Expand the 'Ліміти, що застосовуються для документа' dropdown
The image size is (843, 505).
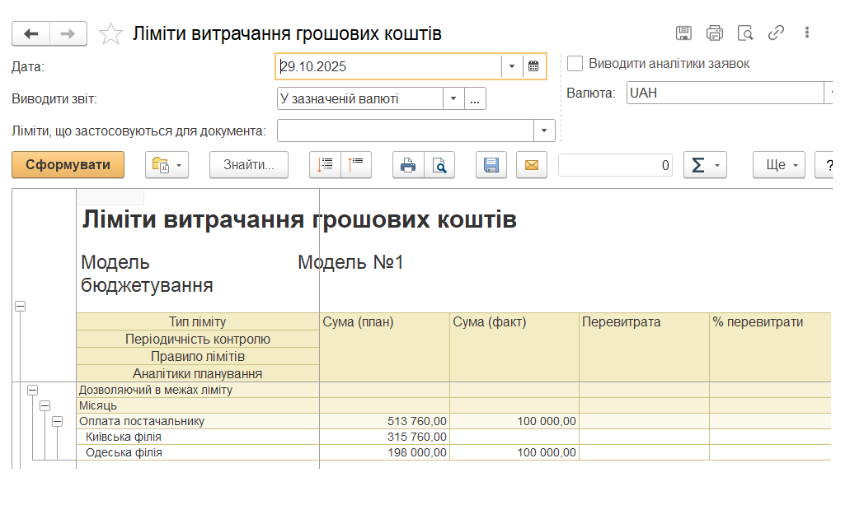click(x=545, y=131)
